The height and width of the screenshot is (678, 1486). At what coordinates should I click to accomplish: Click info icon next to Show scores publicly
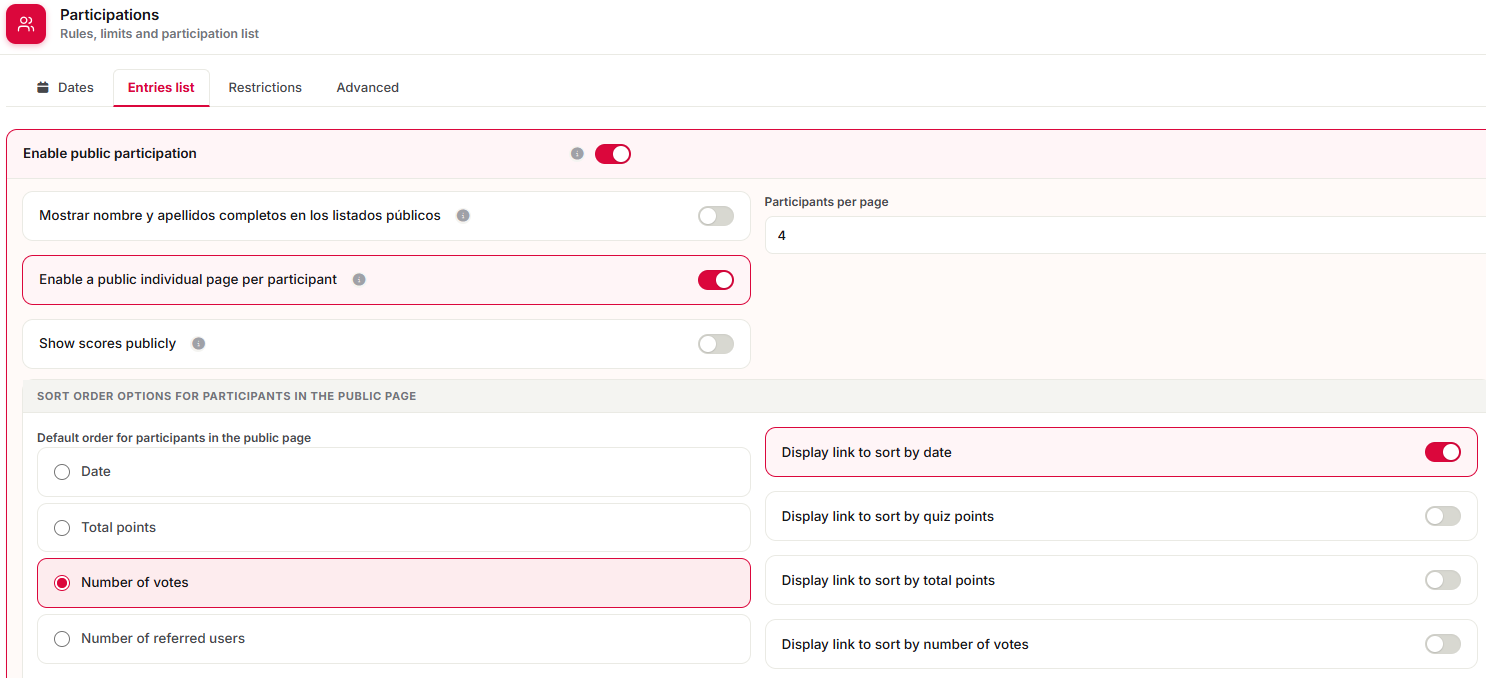point(198,344)
